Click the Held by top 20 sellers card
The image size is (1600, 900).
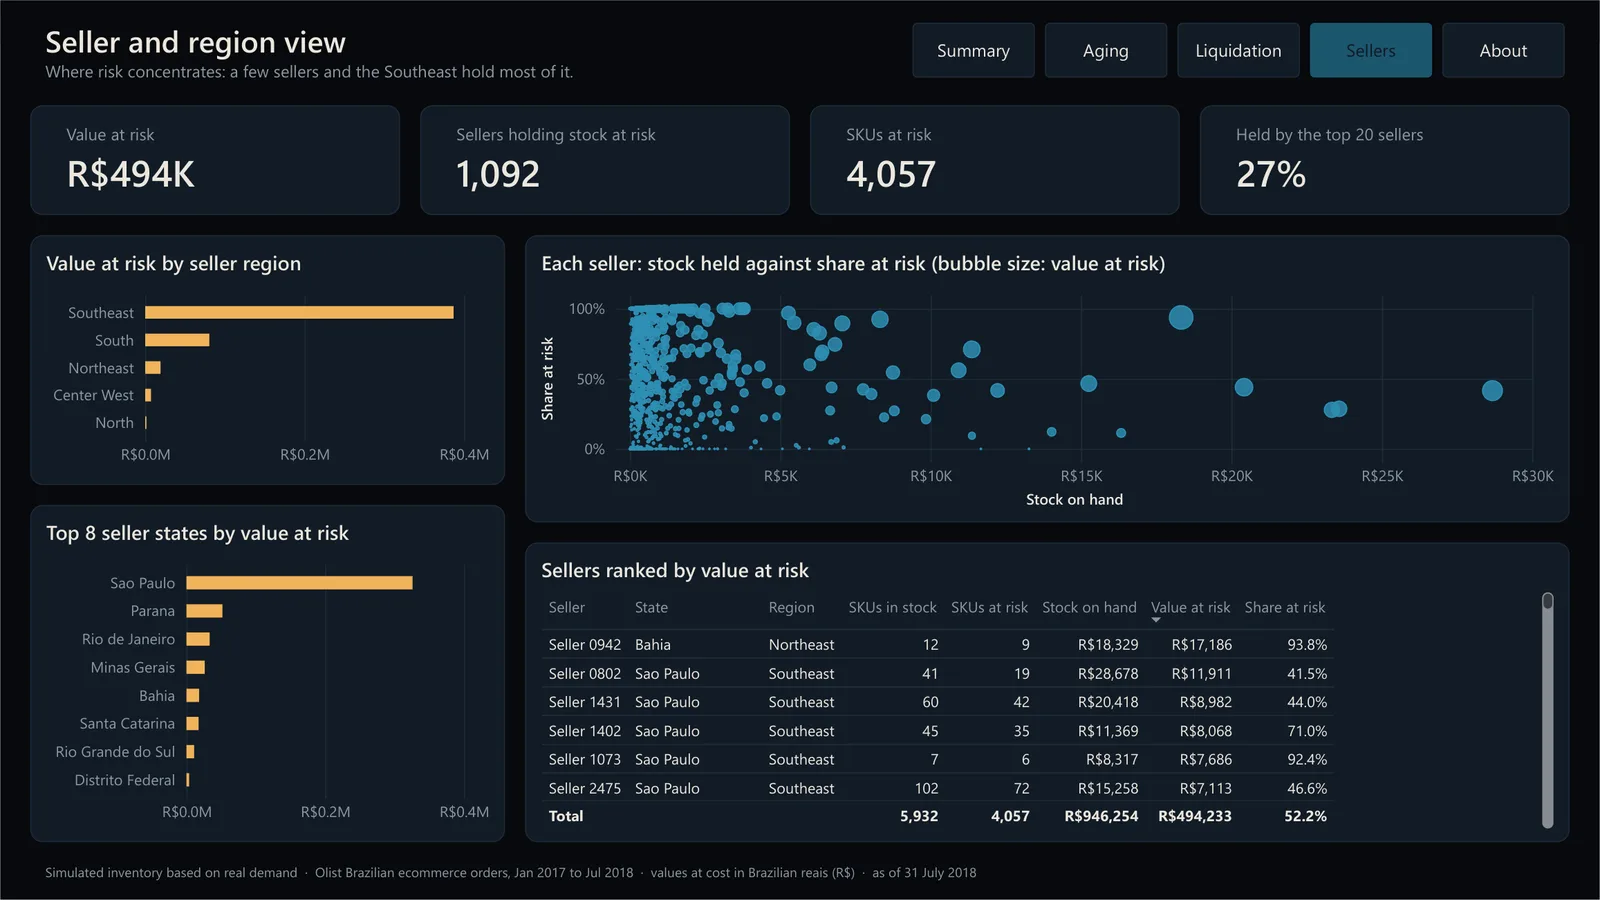(x=1385, y=160)
